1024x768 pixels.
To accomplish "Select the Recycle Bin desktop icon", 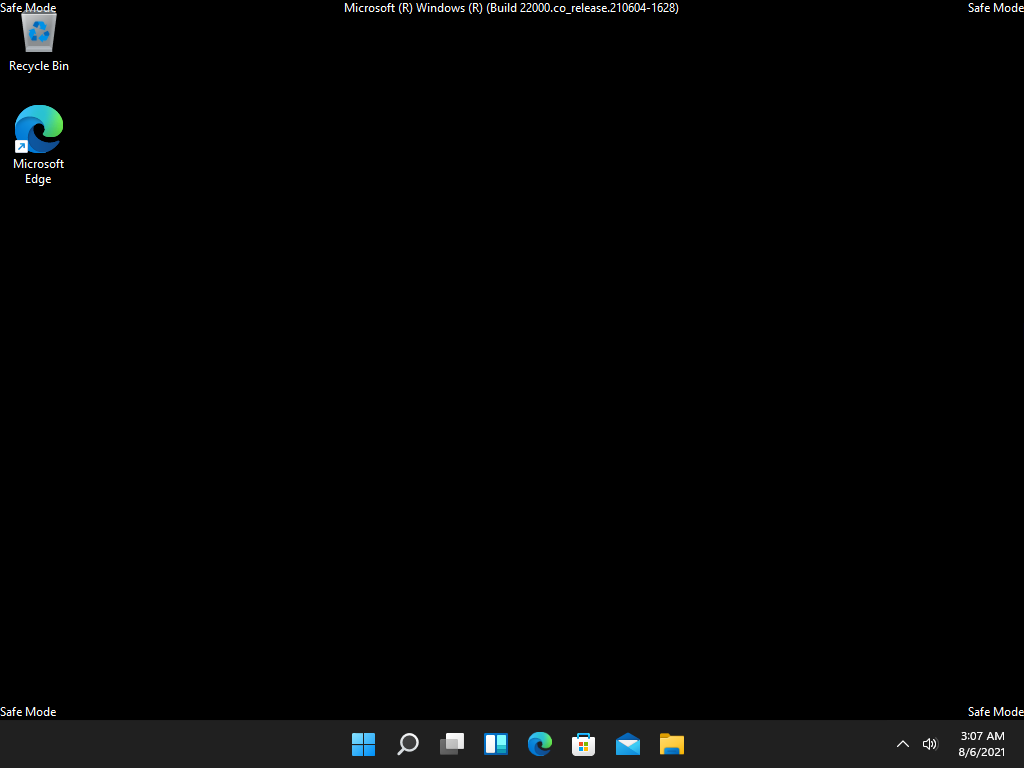I will (39, 40).
